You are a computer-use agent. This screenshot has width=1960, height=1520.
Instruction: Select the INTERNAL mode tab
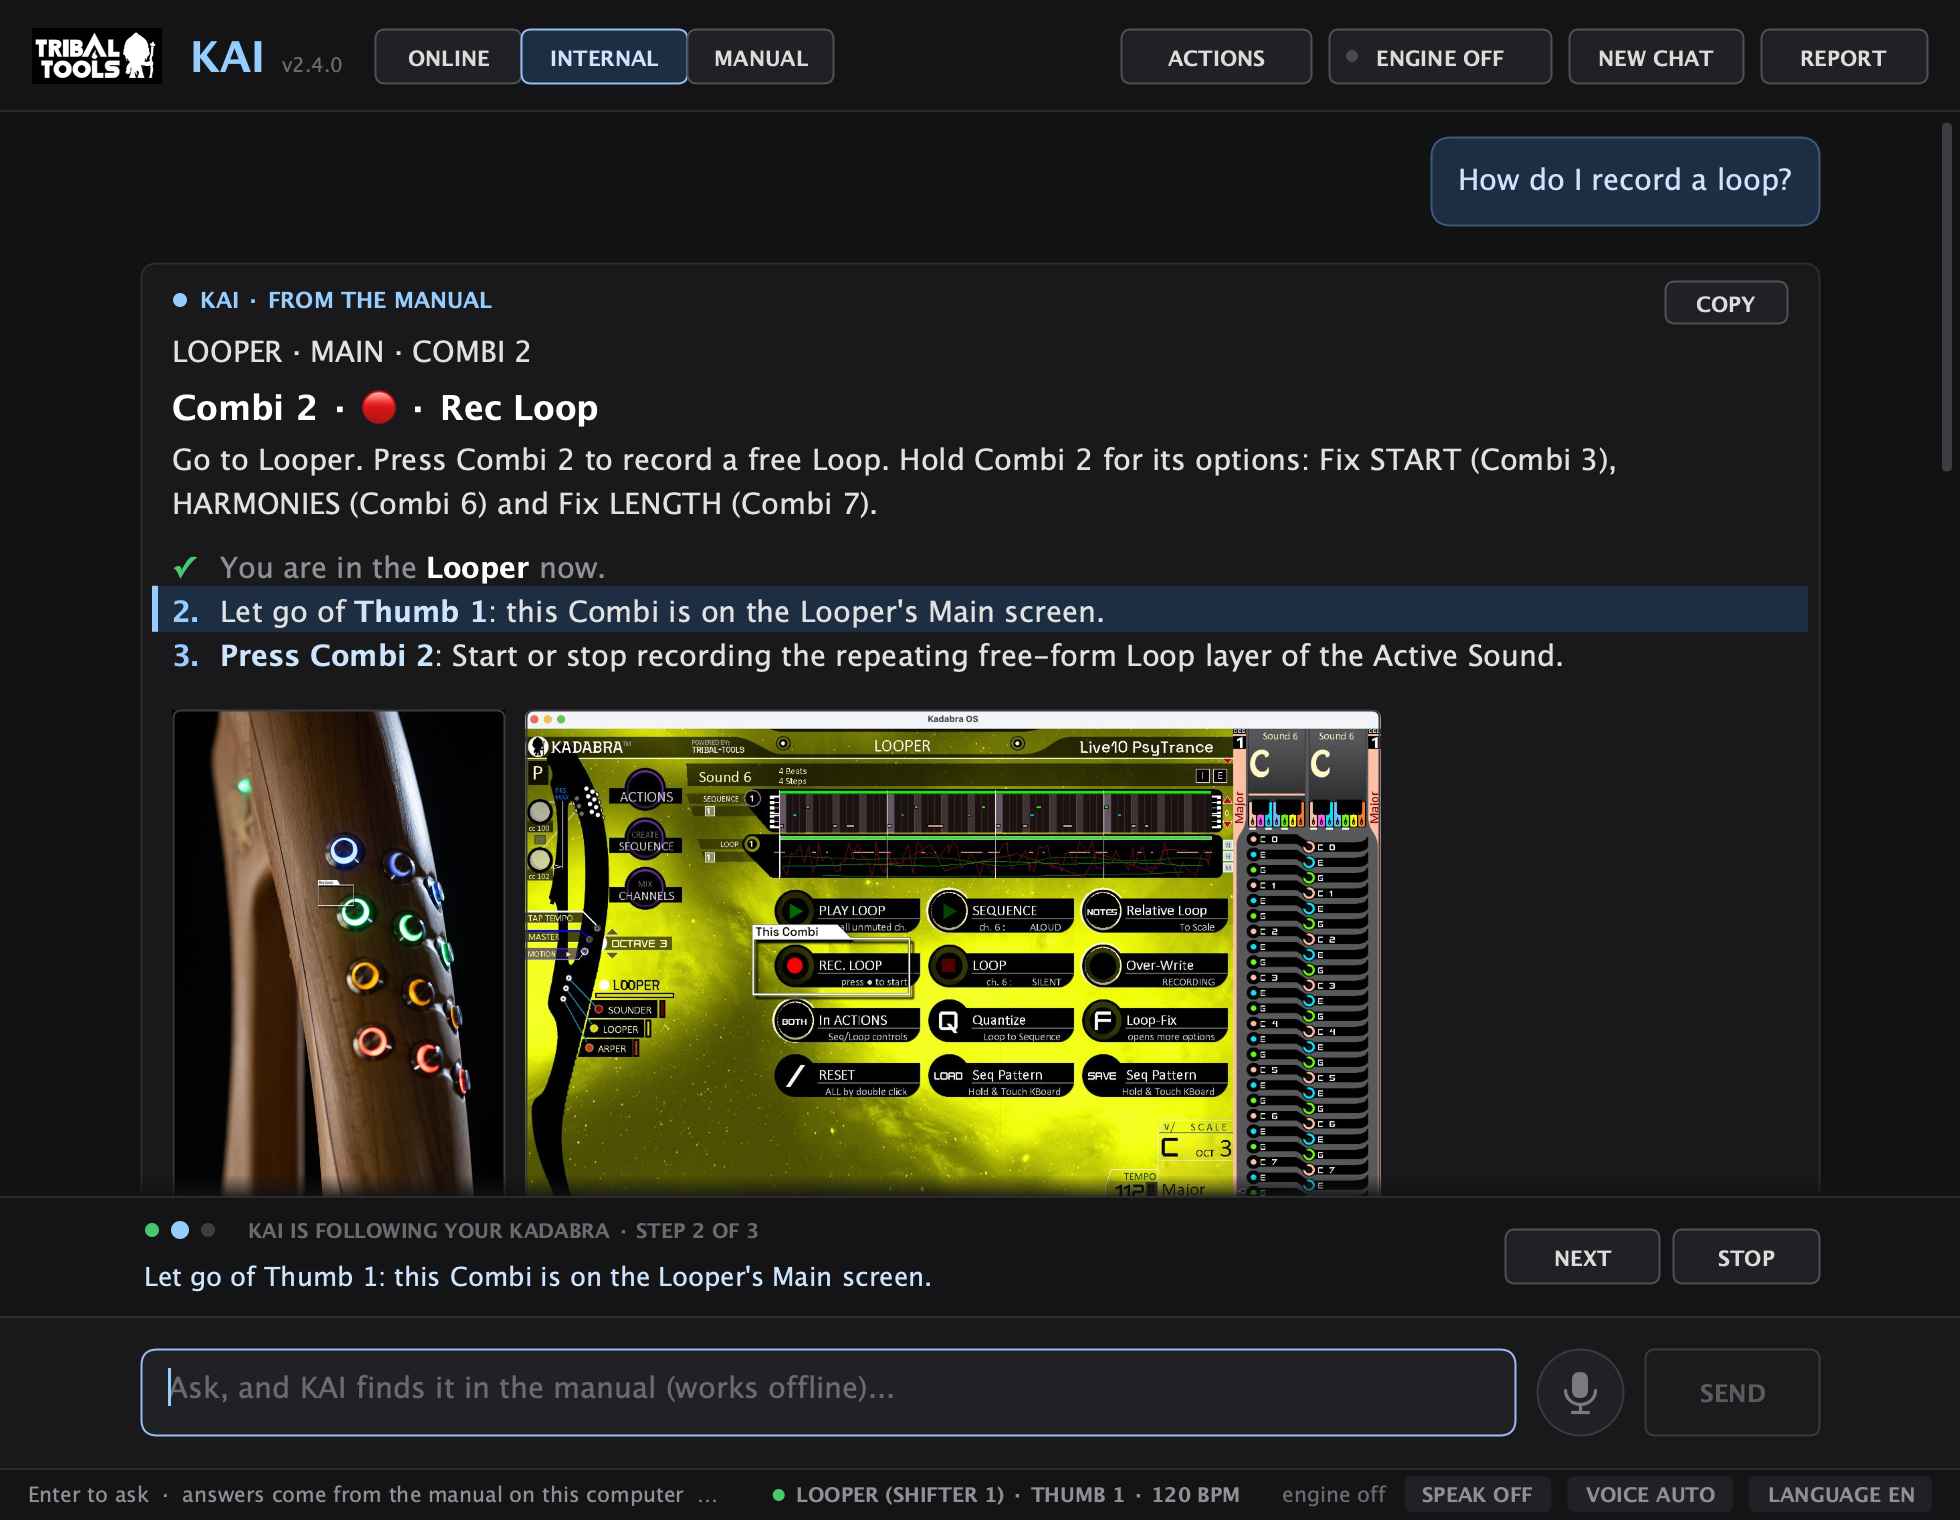click(x=604, y=57)
